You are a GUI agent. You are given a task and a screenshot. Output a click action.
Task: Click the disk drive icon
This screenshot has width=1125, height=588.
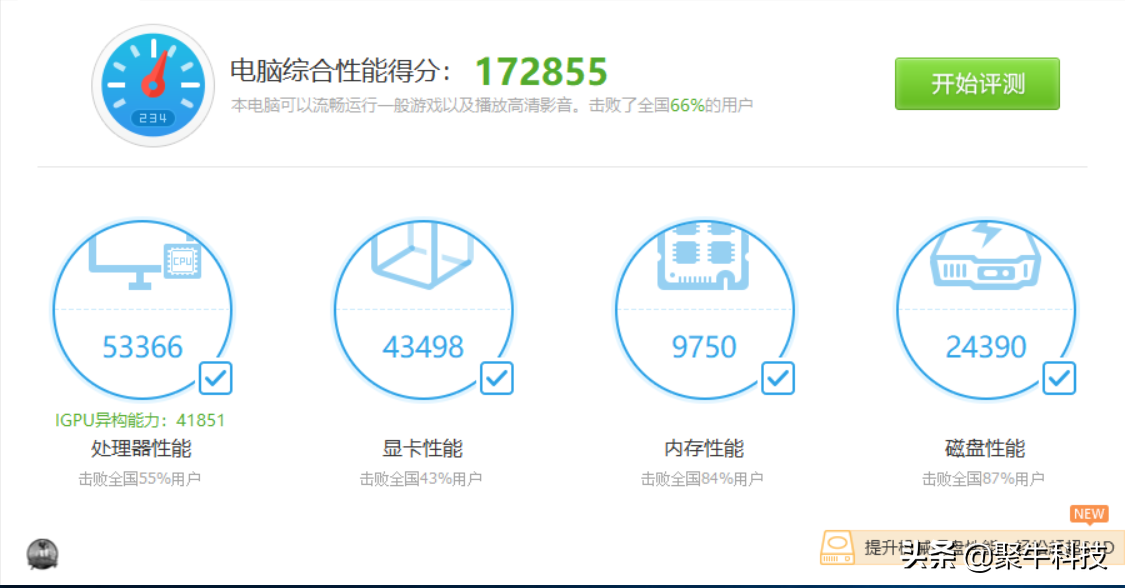click(x=985, y=255)
